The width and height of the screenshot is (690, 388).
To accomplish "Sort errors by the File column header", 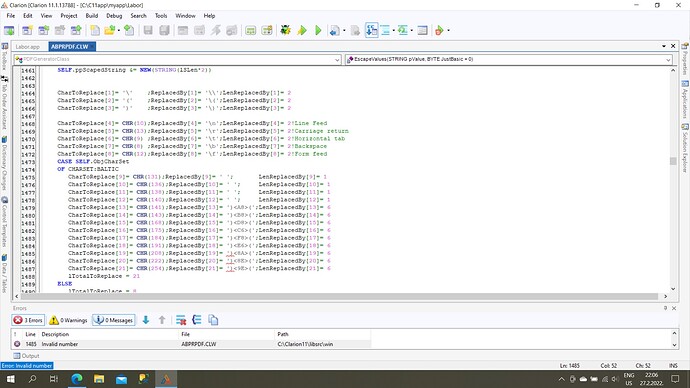I will [226, 334].
